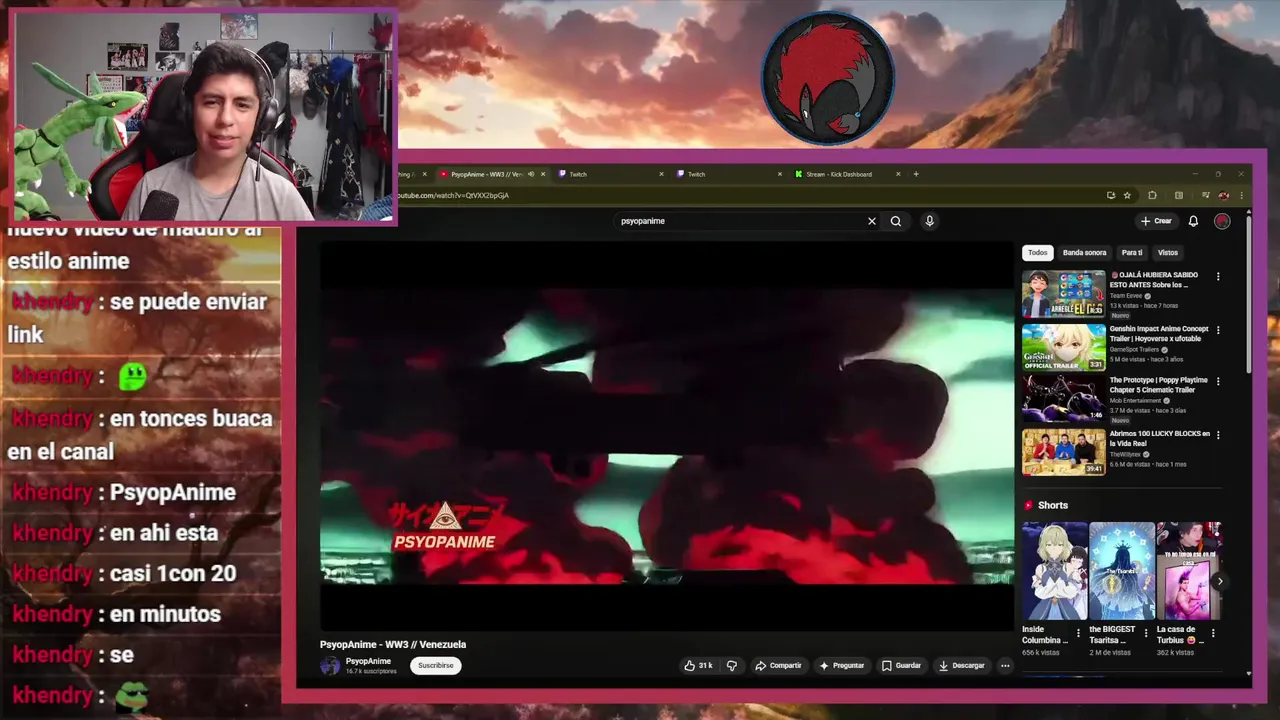Switch to the second Twitch browser tab
Screen dimensions: 1280x720
pos(727,174)
